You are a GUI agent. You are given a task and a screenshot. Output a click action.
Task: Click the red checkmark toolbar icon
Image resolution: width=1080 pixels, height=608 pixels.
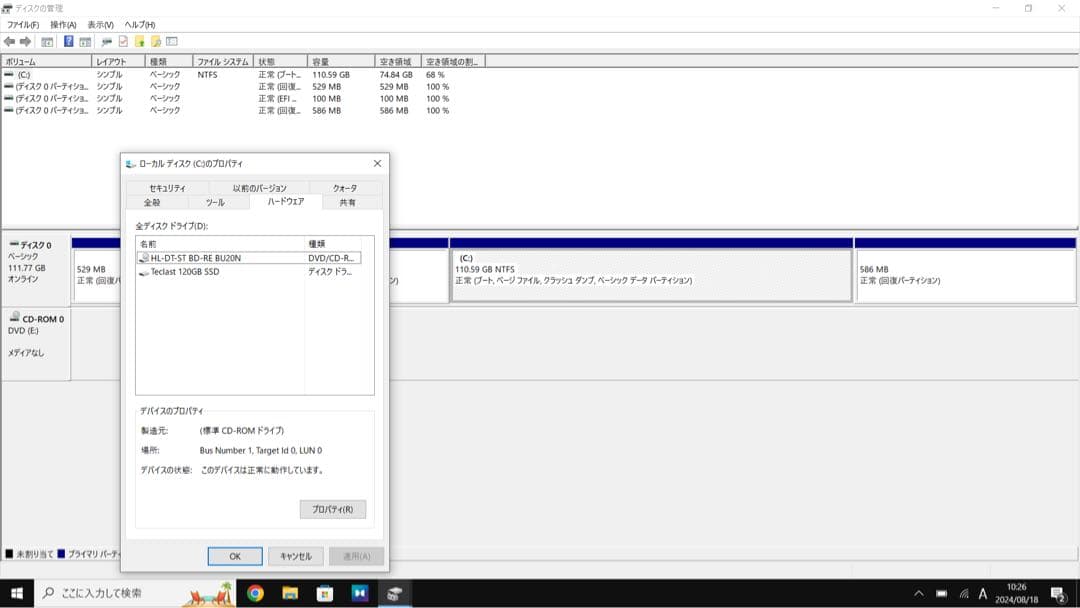click(x=123, y=41)
